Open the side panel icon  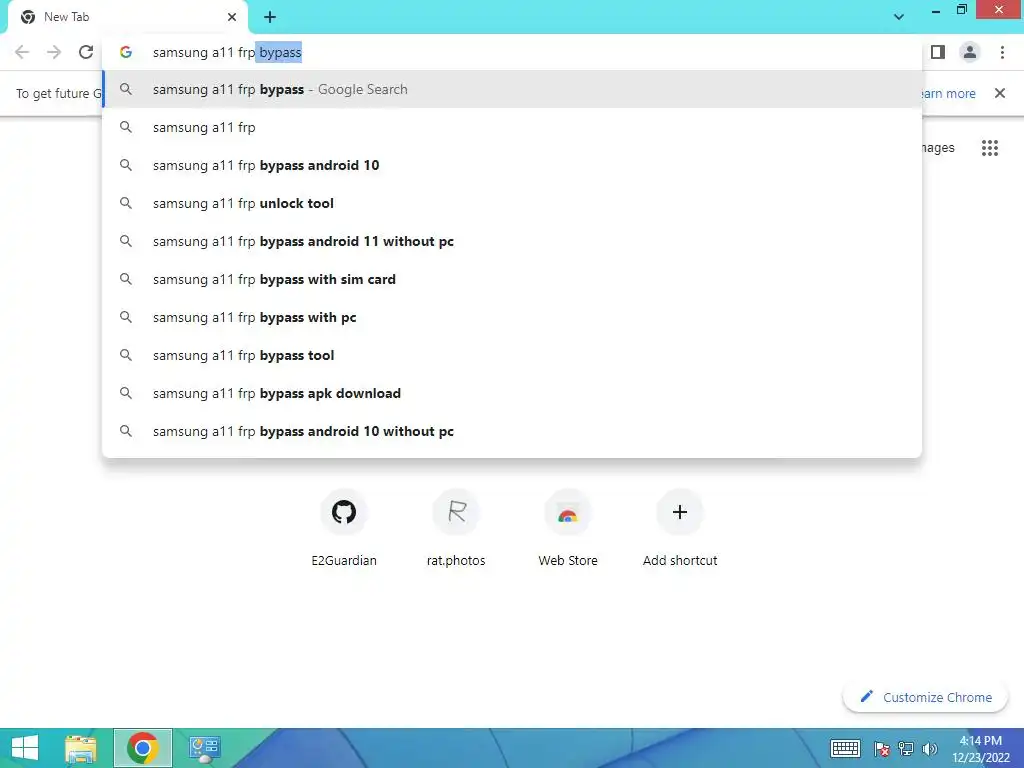coord(938,52)
